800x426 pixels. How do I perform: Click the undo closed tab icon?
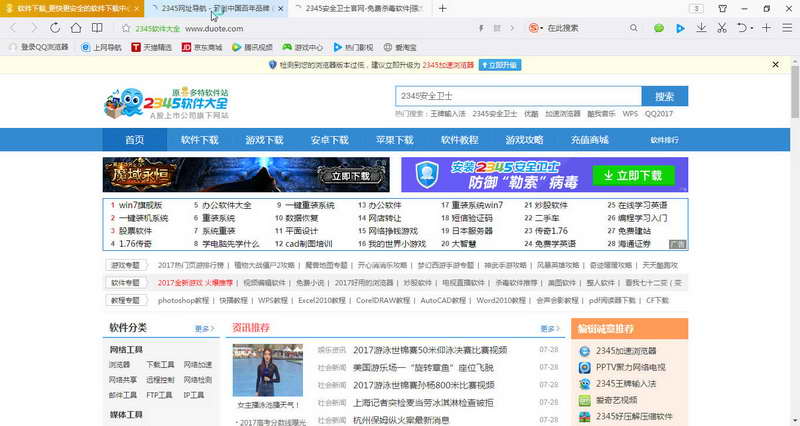(742, 28)
